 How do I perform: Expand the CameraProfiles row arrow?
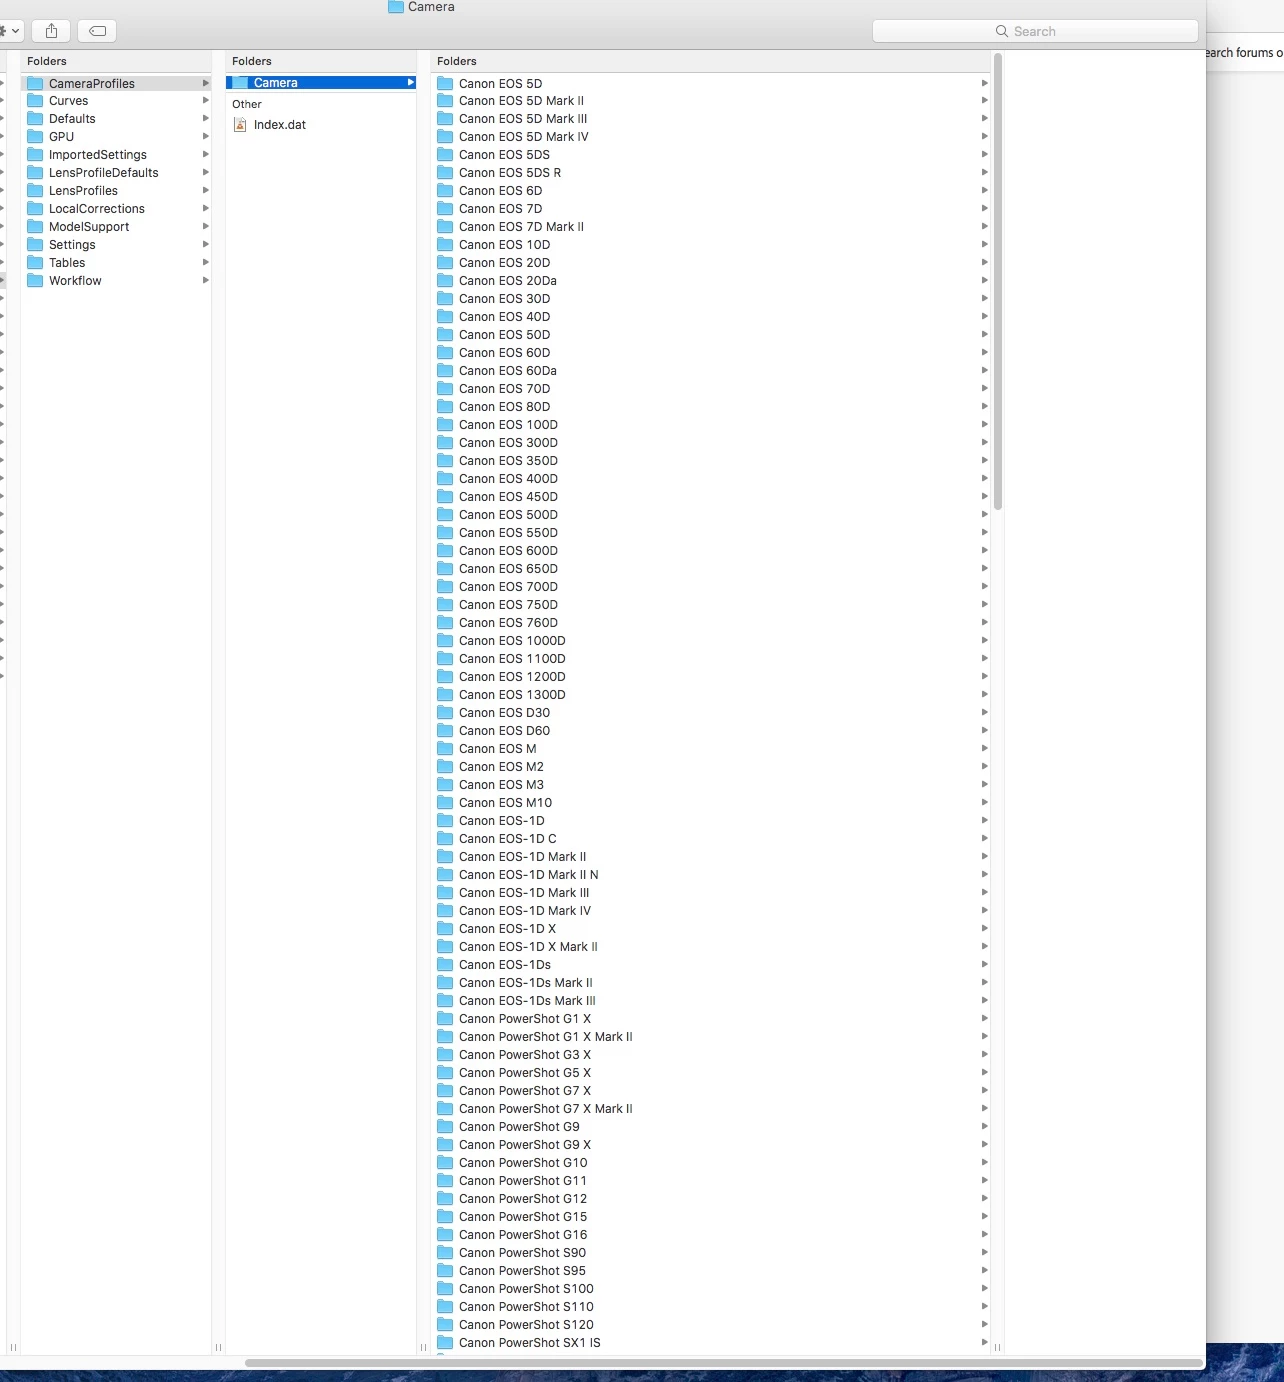(x=205, y=83)
